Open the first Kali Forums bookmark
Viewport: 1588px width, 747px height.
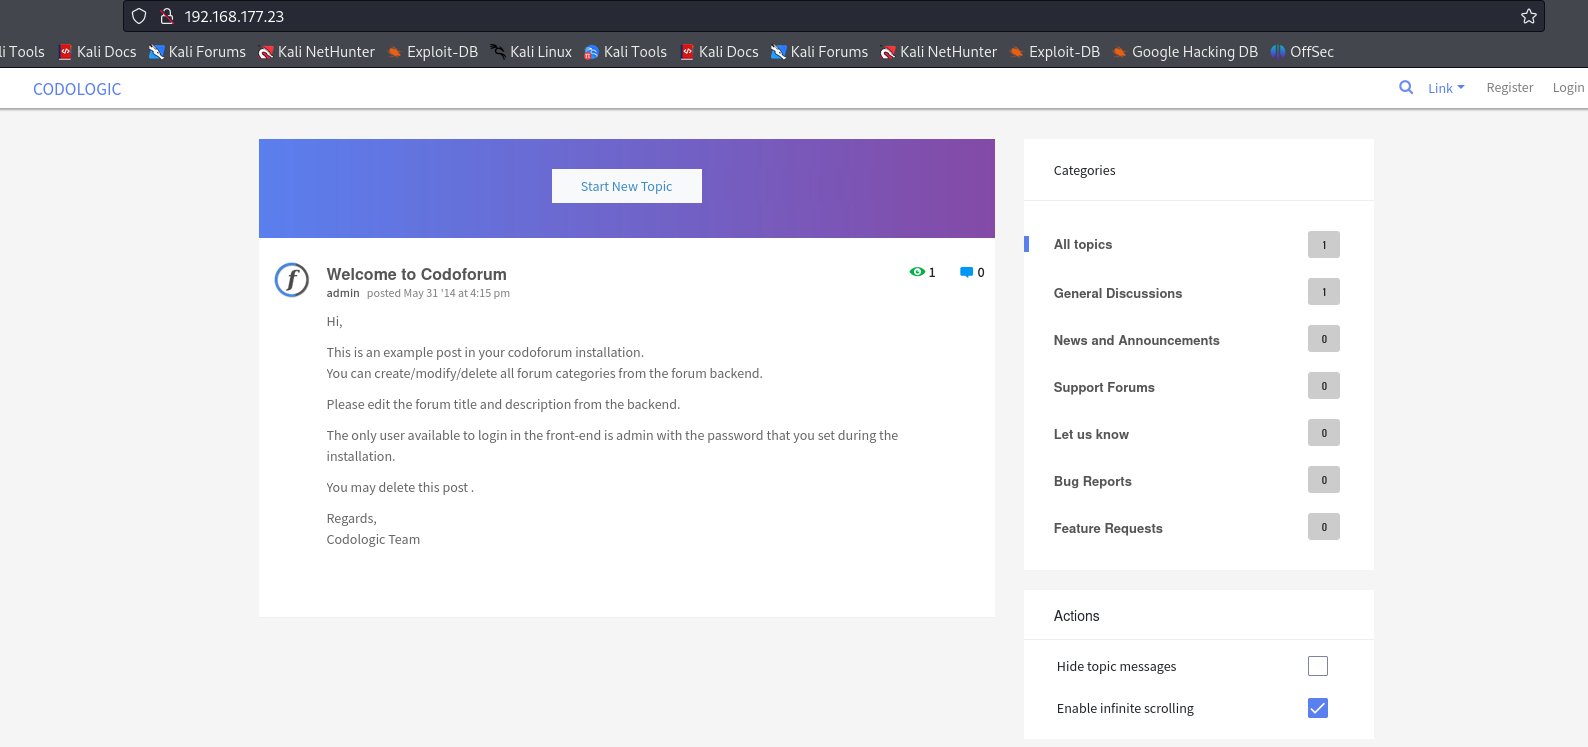(197, 52)
